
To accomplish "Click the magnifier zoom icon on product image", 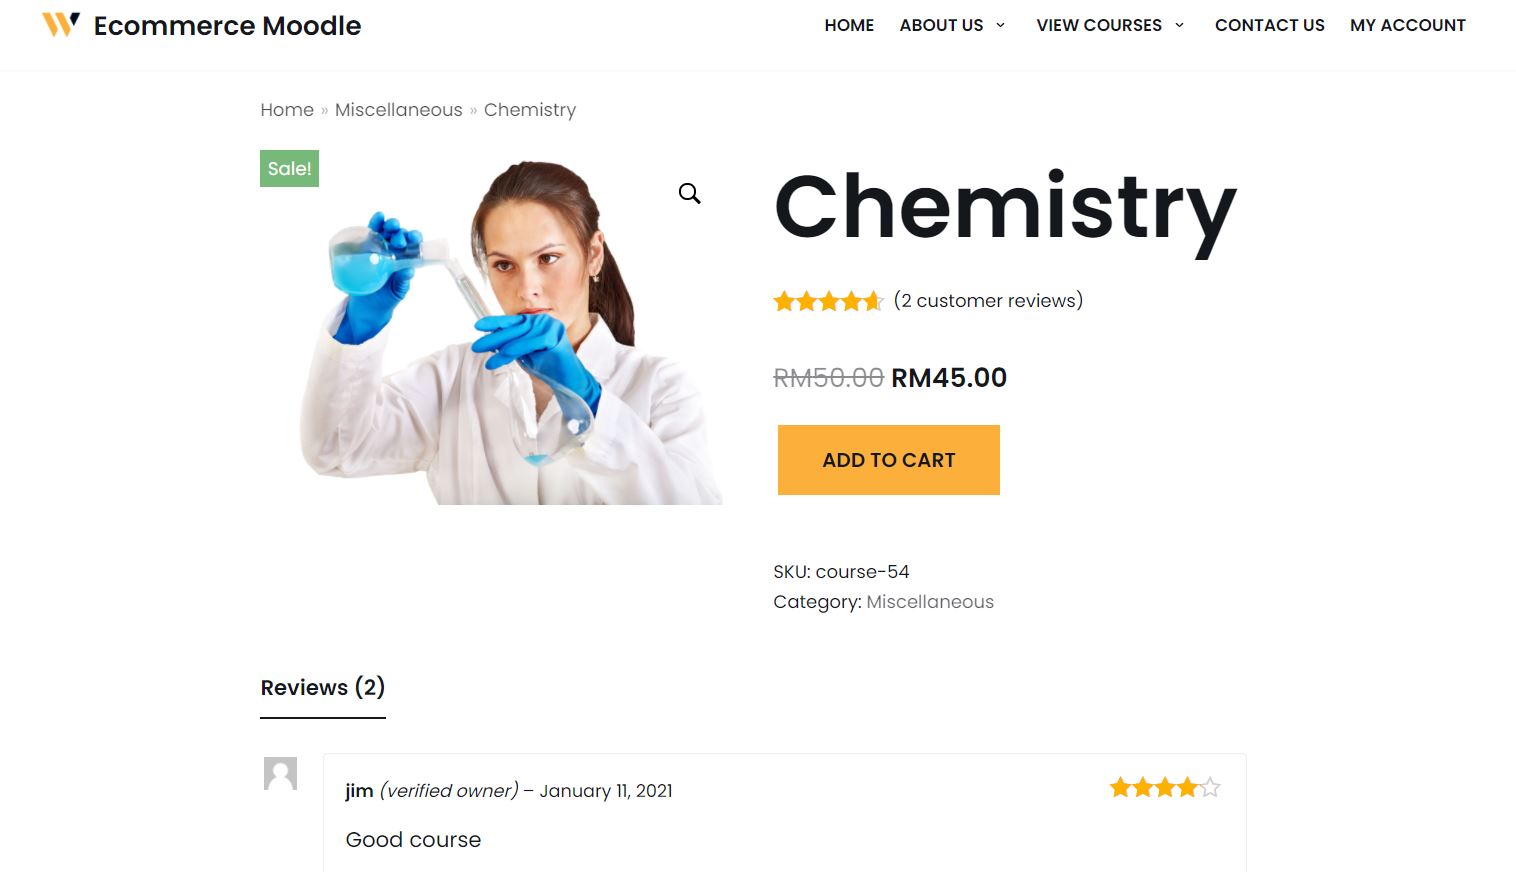I will (690, 193).
